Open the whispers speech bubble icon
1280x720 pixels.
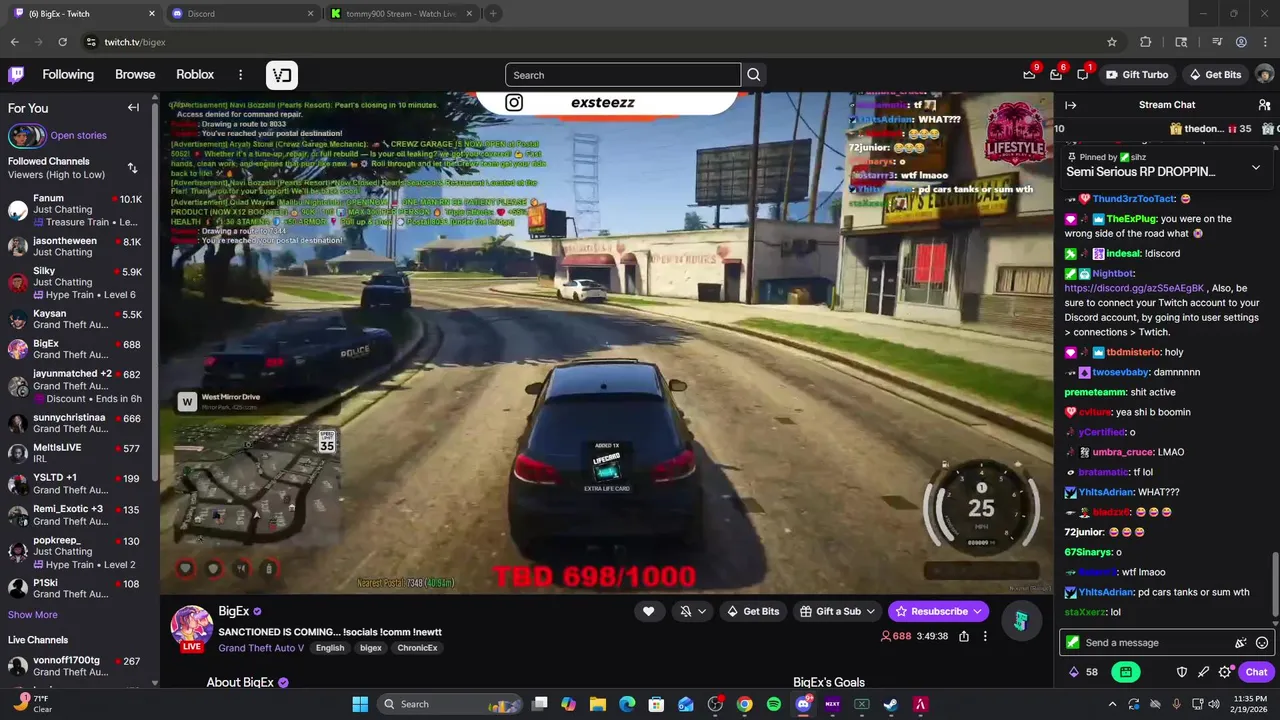(x=1083, y=75)
